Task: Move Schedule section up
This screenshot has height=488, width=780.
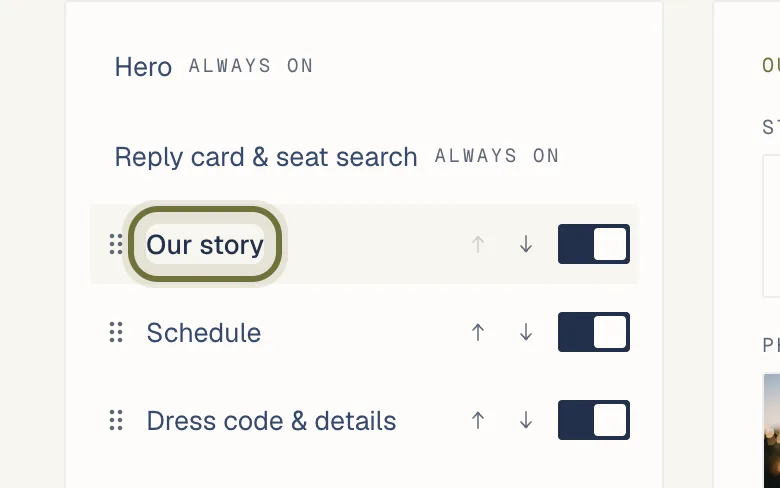Action: click(478, 332)
